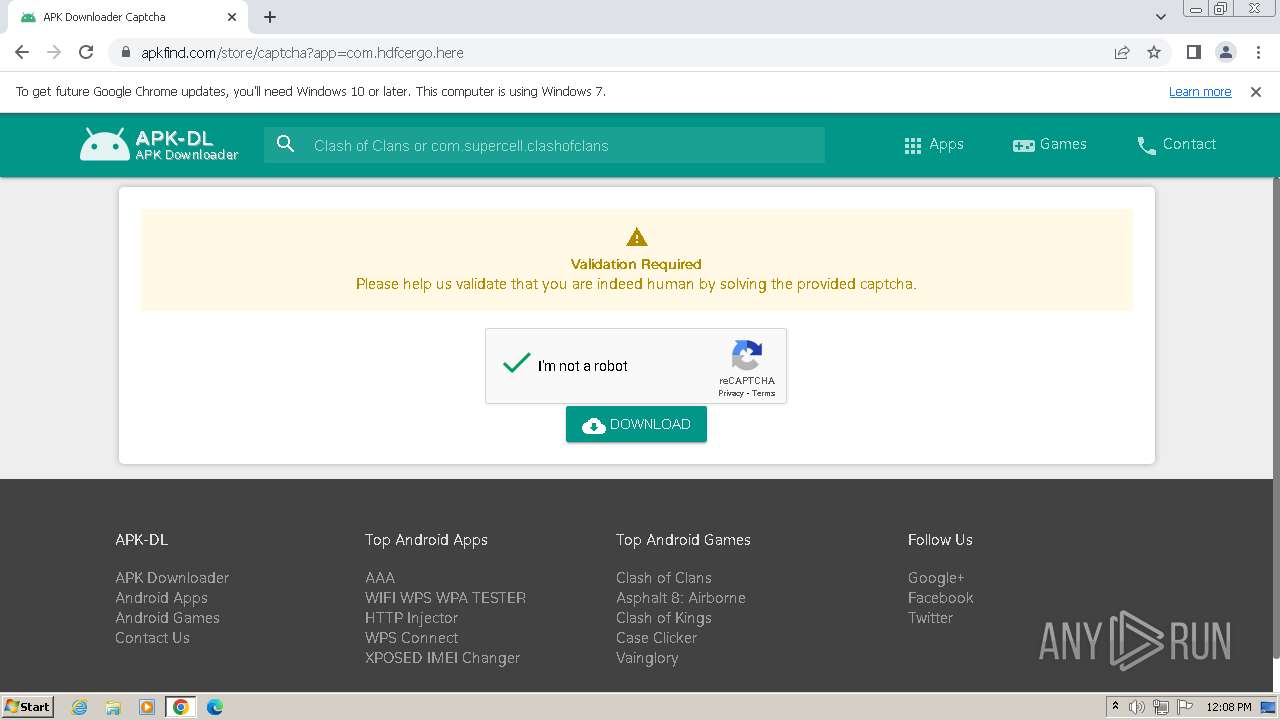Click the network tray icon
This screenshot has height=720, width=1280.
tap(1161, 707)
